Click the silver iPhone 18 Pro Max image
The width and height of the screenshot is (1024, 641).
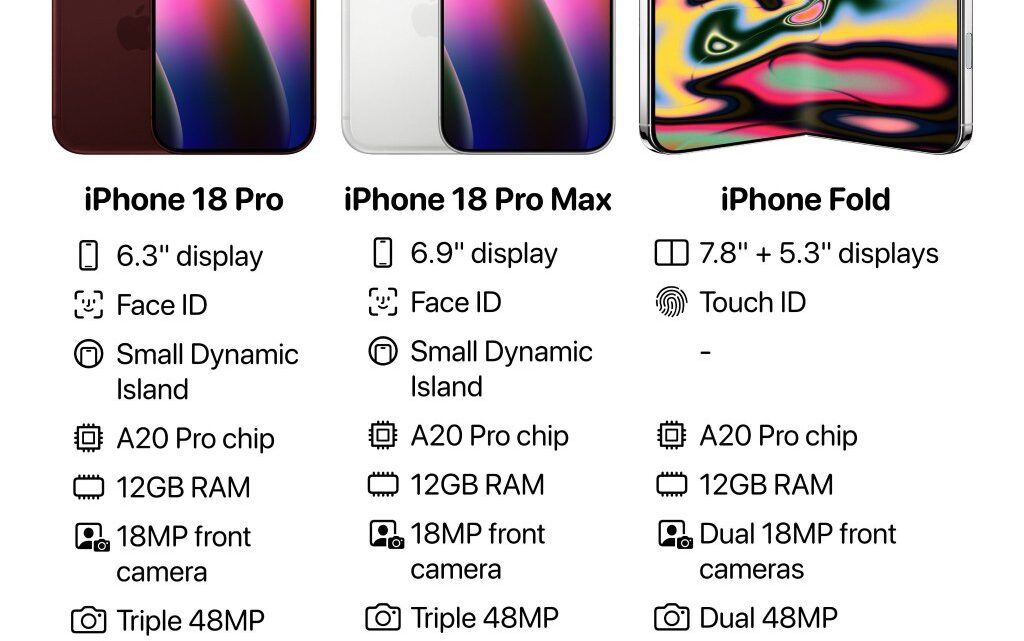click(x=477, y=76)
